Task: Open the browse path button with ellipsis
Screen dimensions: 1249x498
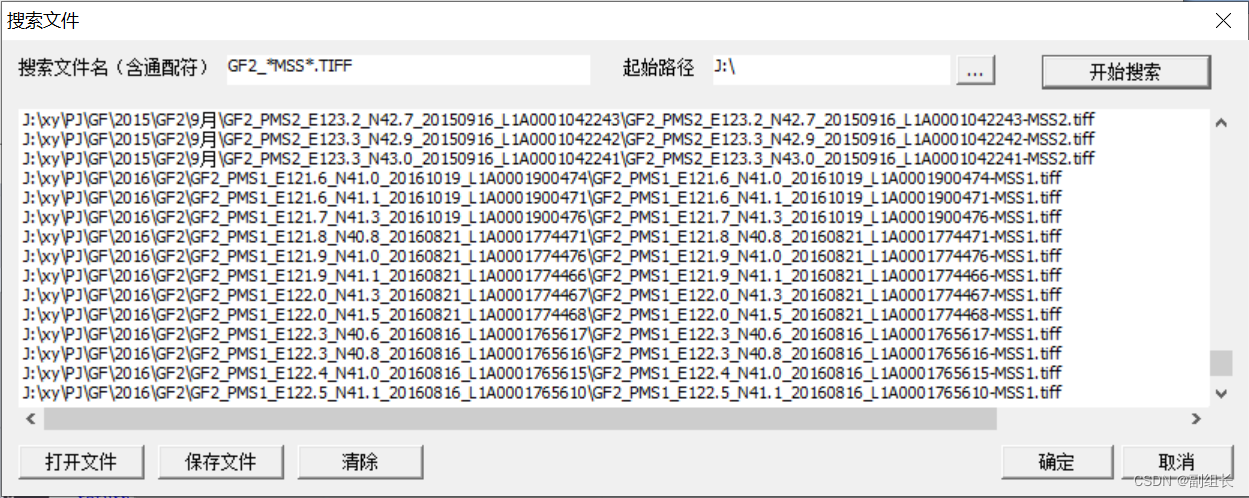Action: point(976,70)
